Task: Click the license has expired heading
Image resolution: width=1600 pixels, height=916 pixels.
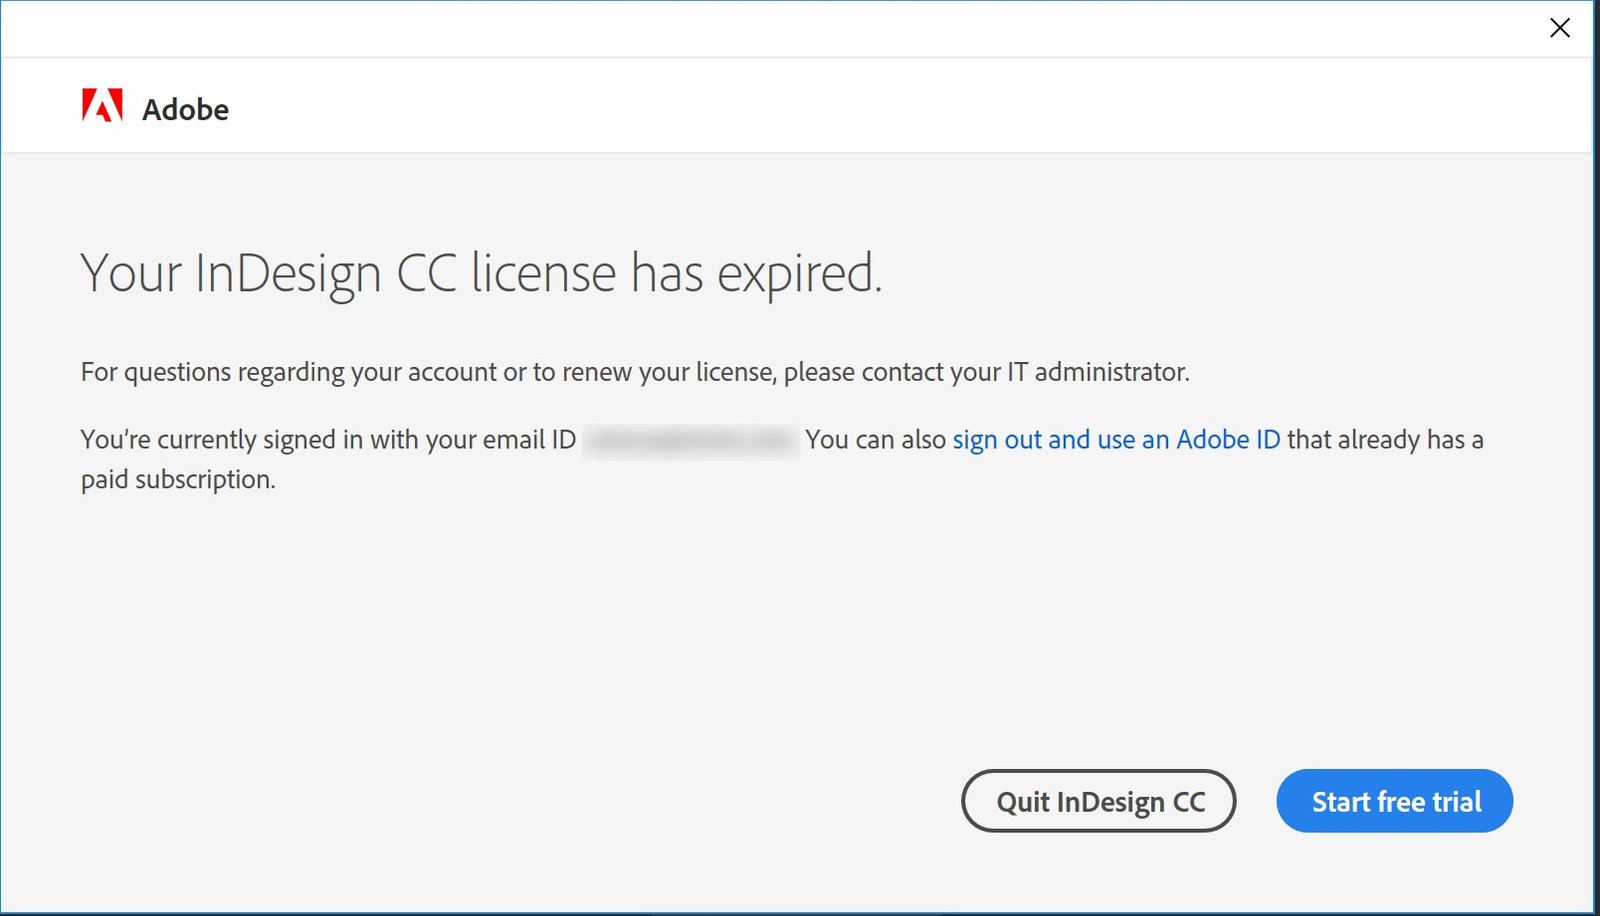Action: coord(481,273)
